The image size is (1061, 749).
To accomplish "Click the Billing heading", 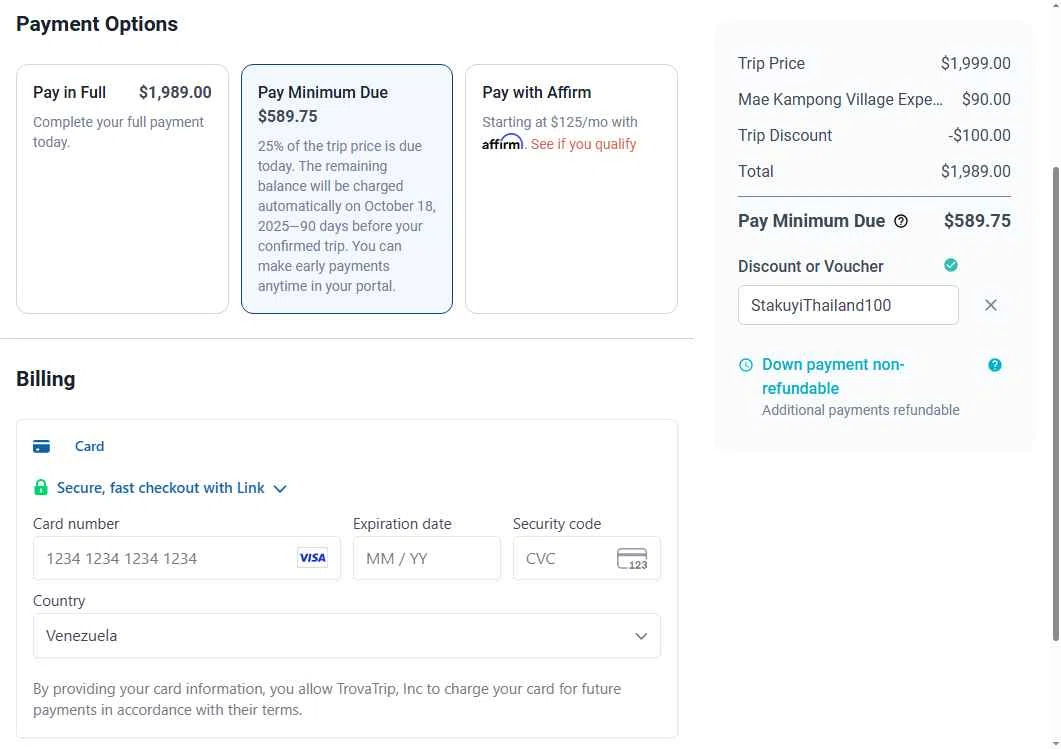I will pyautogui.click(x=45, y=379).
